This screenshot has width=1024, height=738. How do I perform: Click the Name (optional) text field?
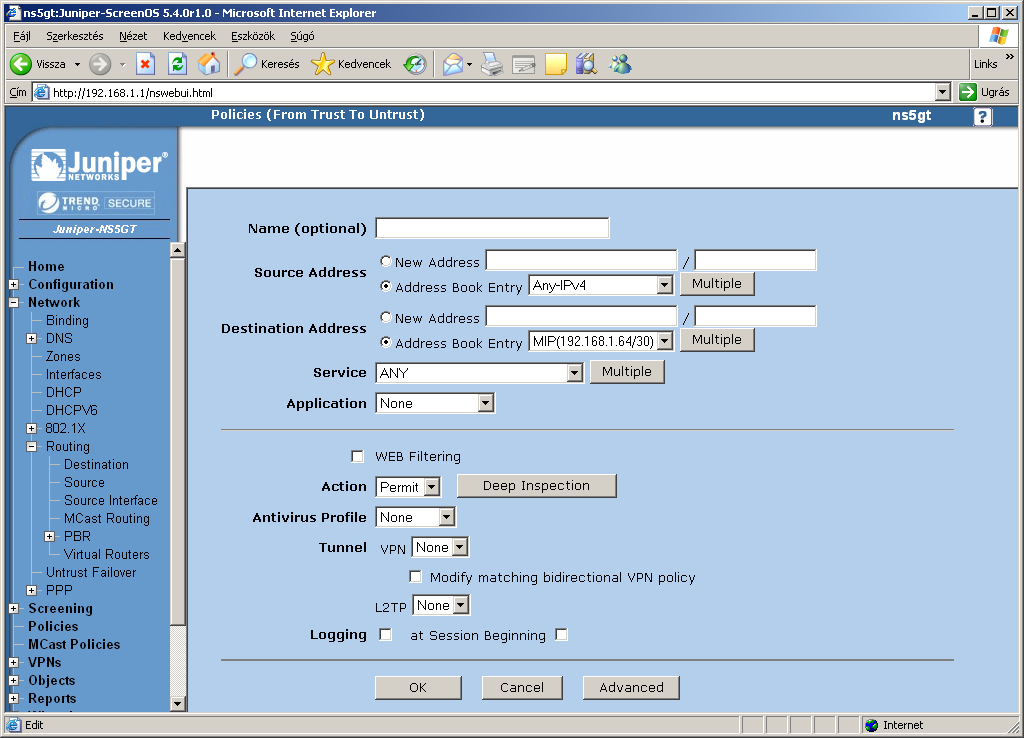492,228
